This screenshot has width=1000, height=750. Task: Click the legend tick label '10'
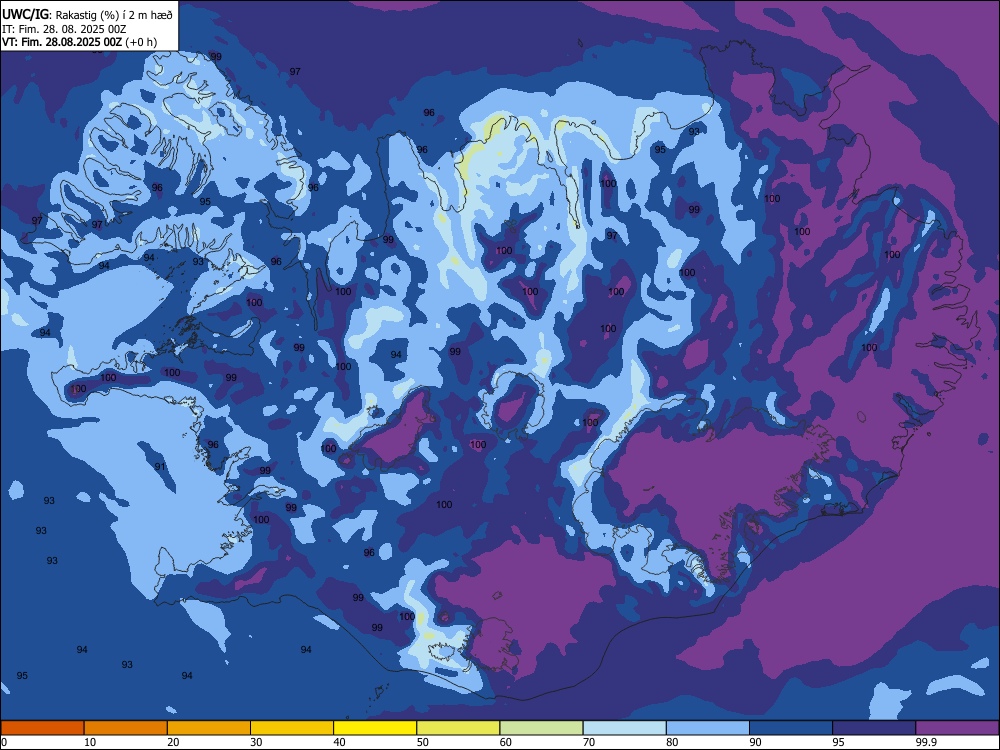[x=90, y=742]
